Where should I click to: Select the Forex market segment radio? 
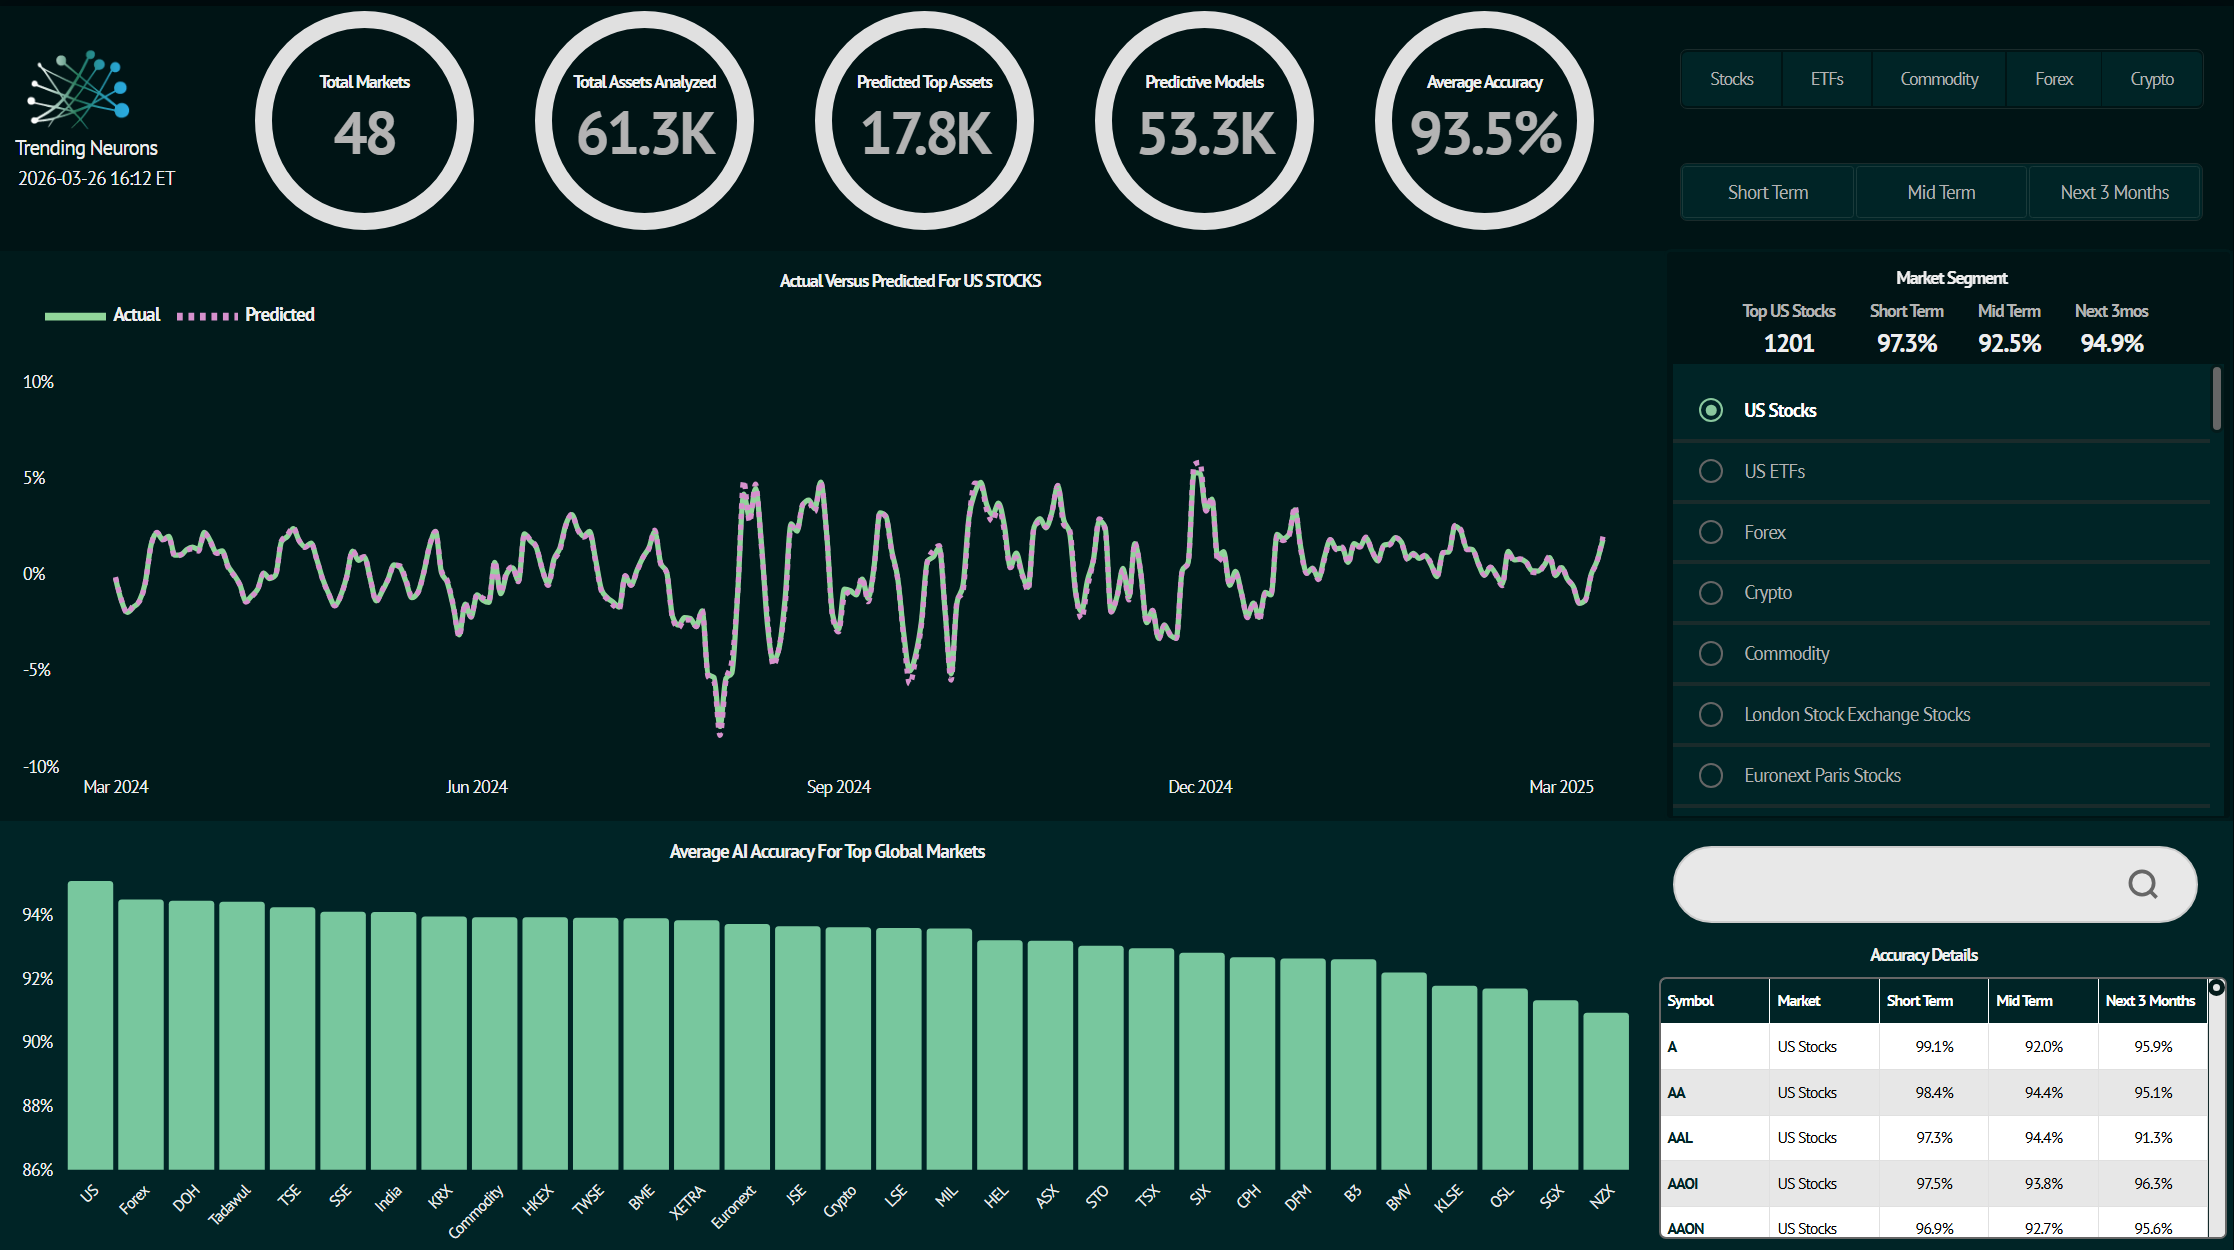click(1711, 532)
